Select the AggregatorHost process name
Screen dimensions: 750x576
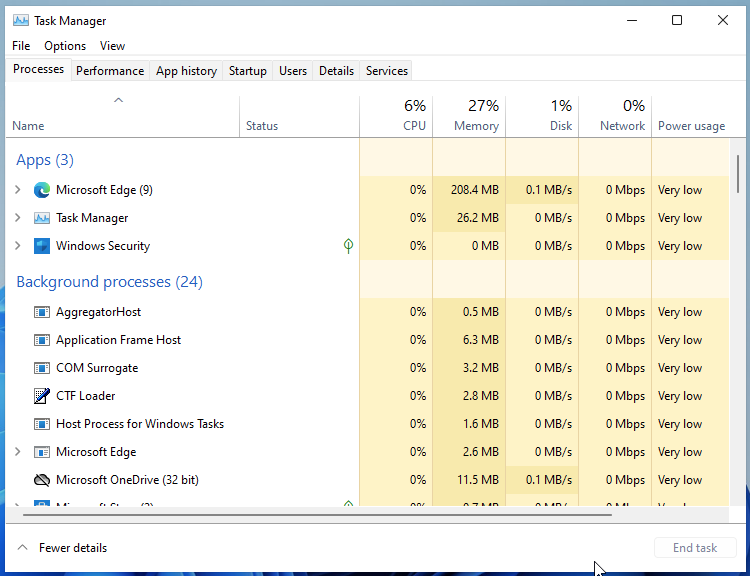99,312
